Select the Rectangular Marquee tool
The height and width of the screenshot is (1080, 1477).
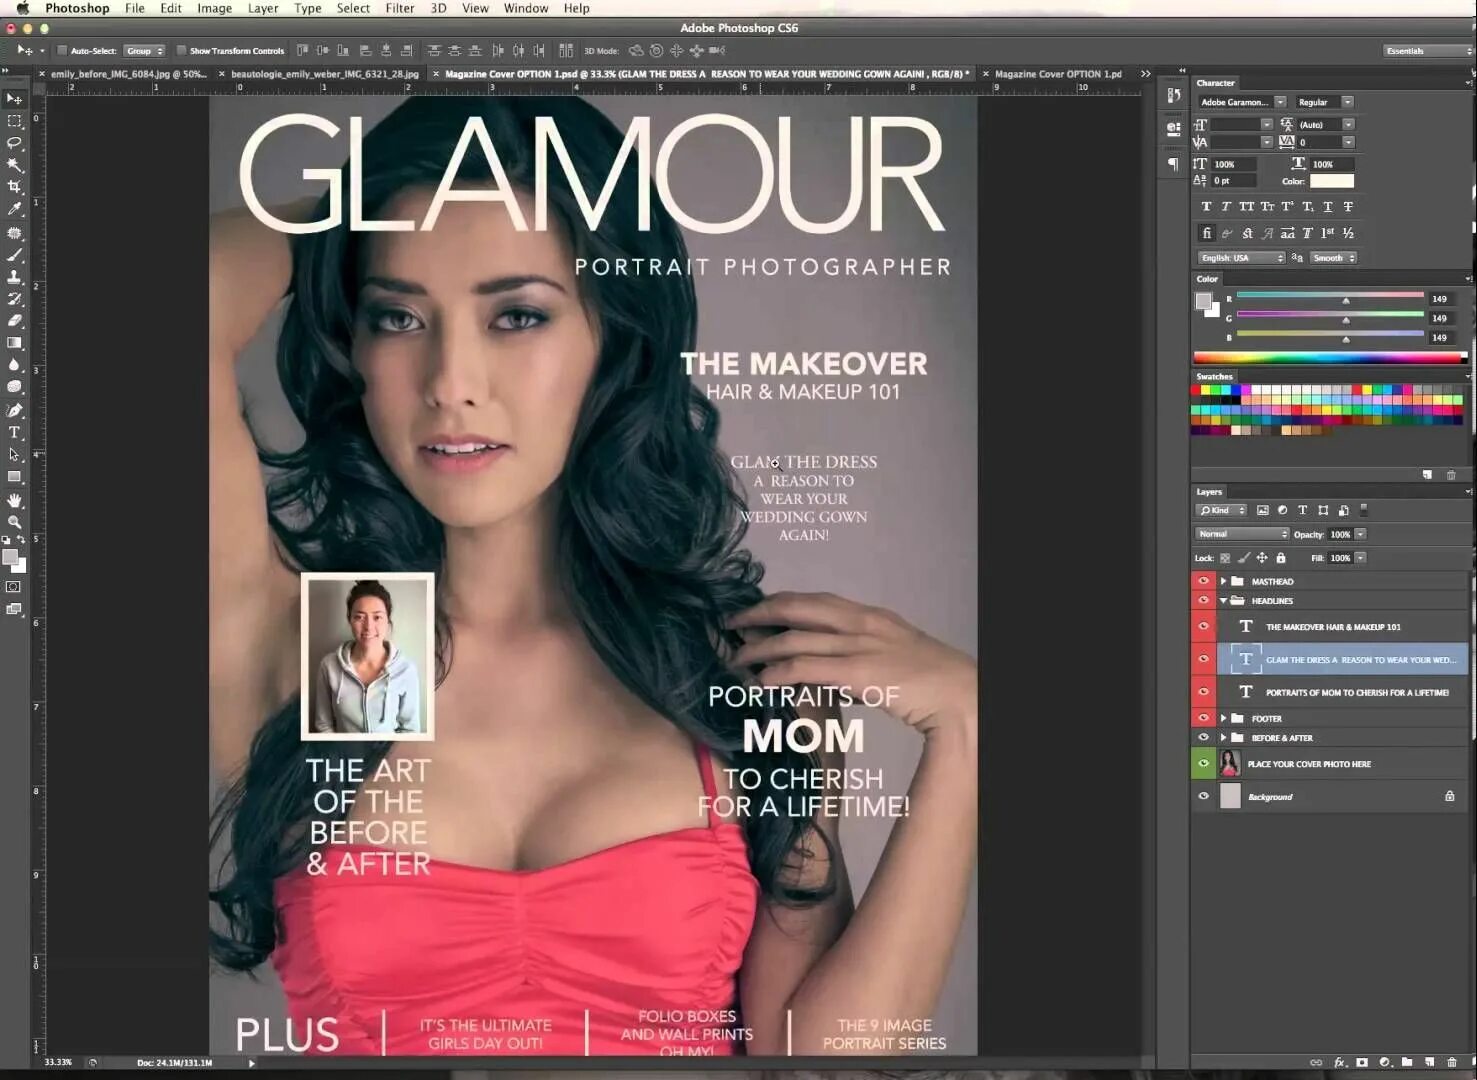point(14,121)
